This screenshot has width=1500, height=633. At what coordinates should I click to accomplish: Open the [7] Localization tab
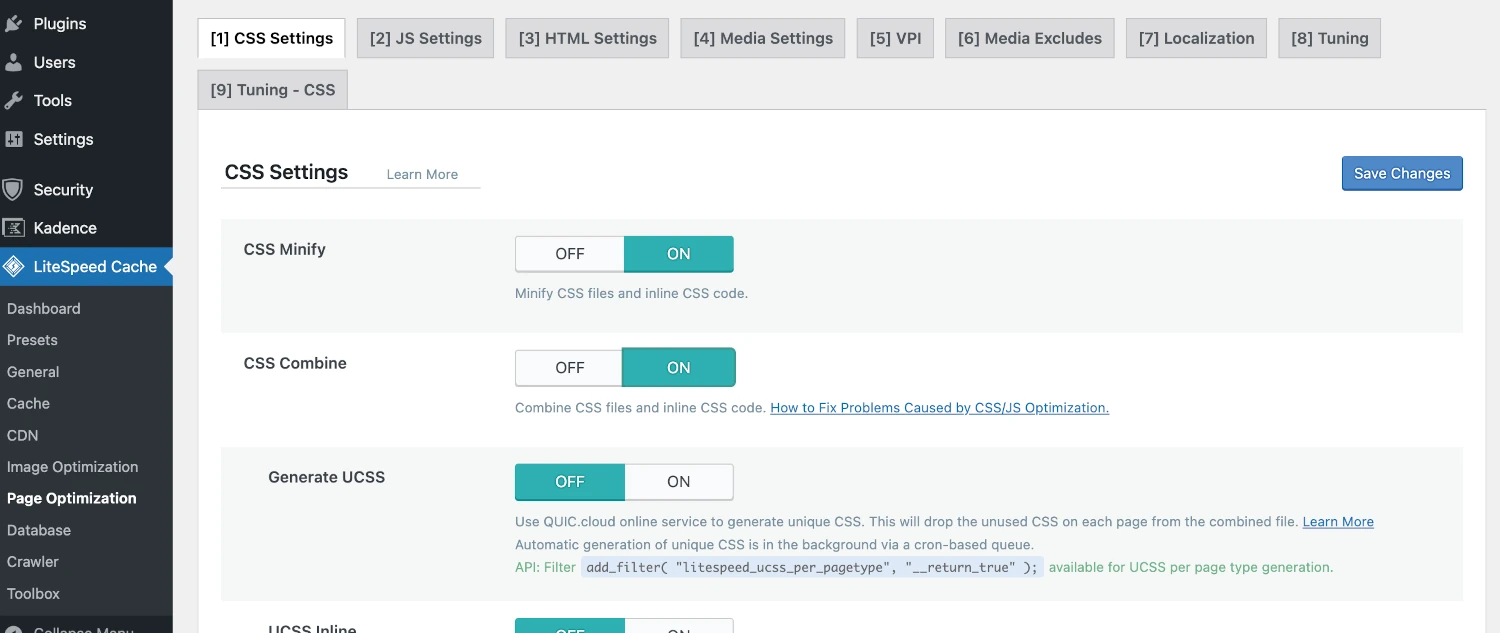(1196, 38)
